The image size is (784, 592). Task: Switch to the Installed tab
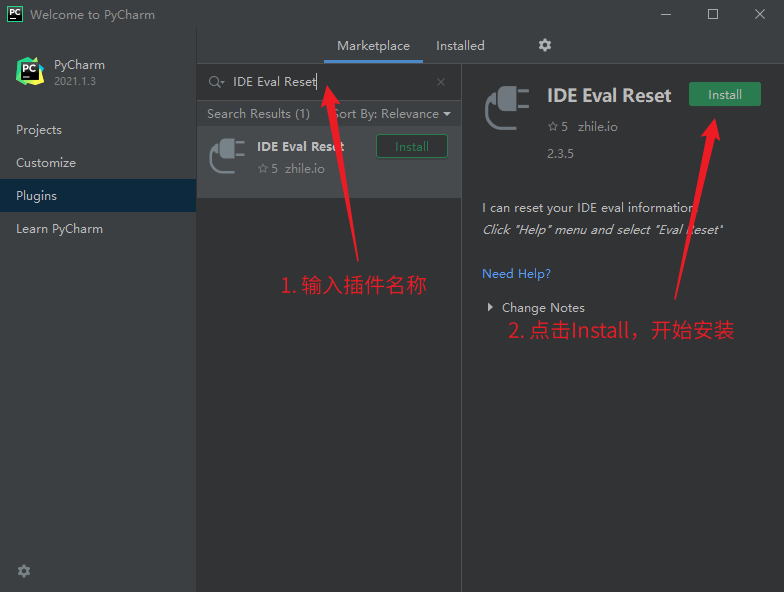pos(460,46)
